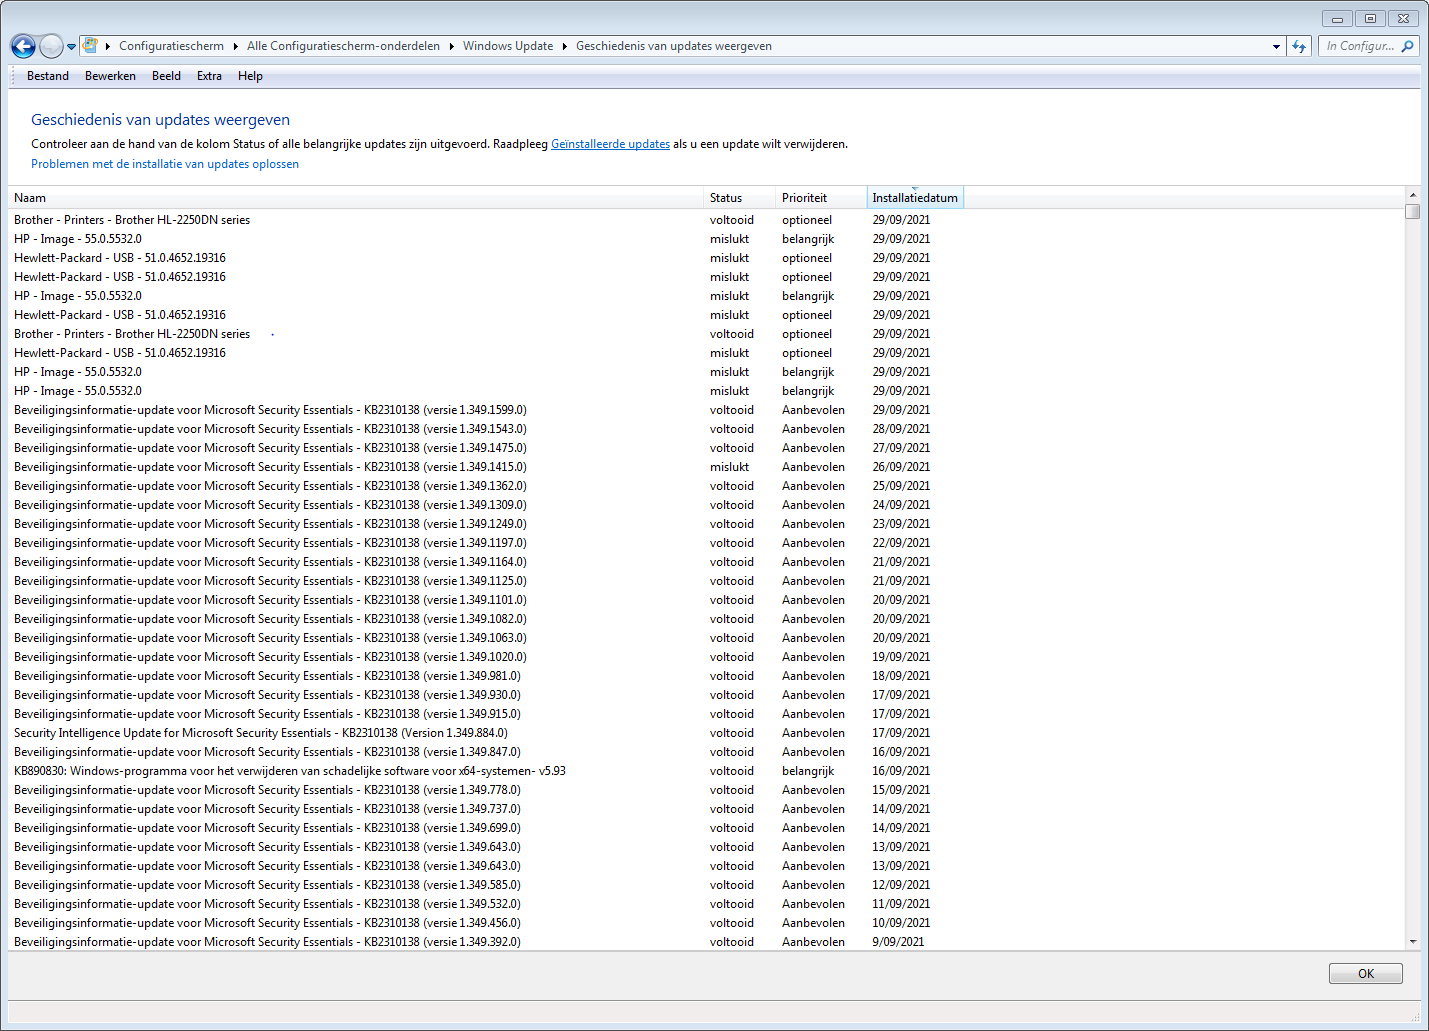Minimize the update history window
The width and height of the screenshot is (1429, 1031).
click(x=1337, y=18)
